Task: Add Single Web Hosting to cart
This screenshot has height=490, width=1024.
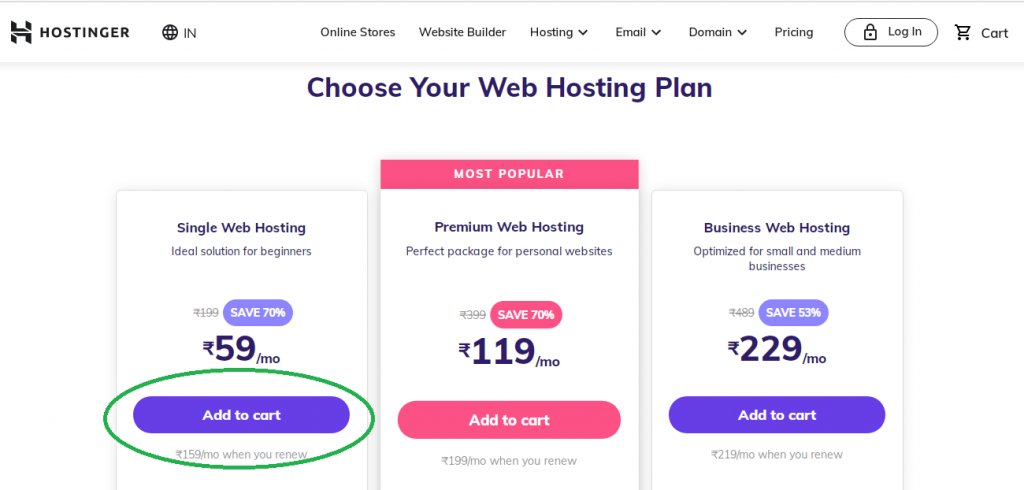Action: (x=241, y=415)
